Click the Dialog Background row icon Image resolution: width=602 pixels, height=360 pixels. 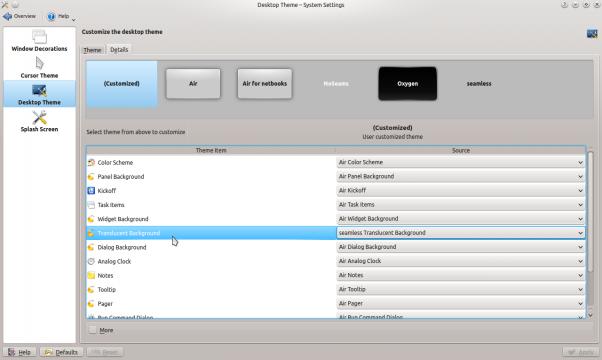91,247
